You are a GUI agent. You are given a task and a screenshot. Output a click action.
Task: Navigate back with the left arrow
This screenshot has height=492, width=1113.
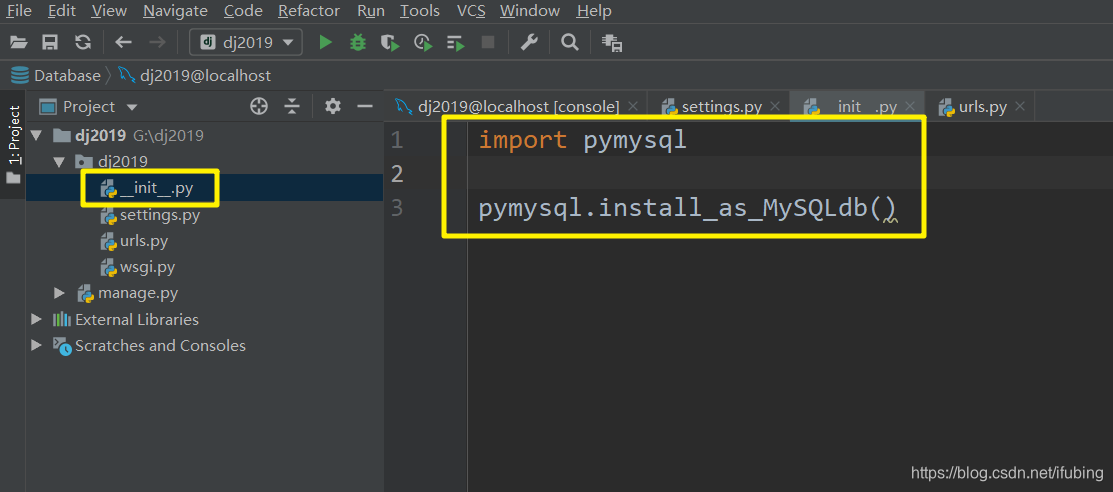point(124,43)
